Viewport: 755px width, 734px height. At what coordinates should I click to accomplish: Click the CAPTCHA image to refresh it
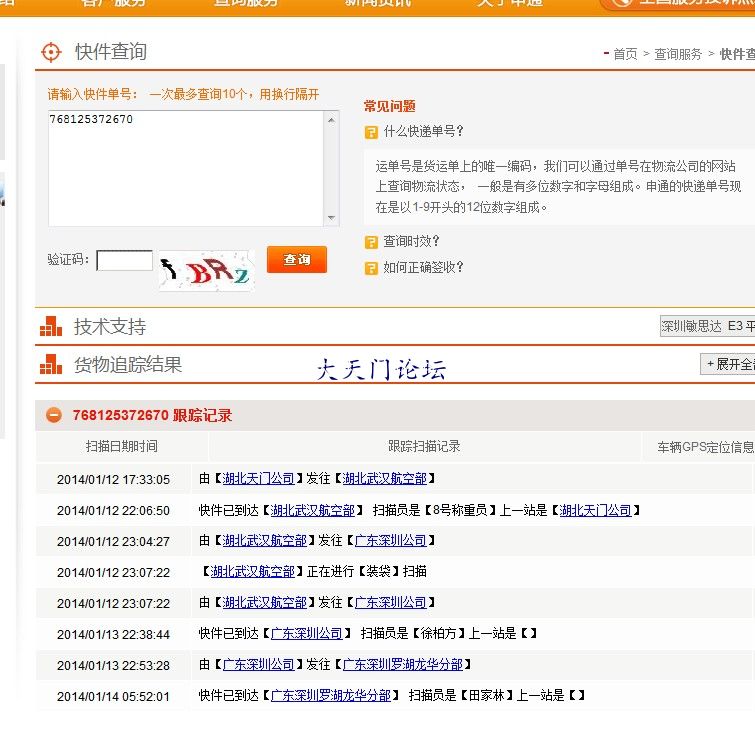(206, 270)
